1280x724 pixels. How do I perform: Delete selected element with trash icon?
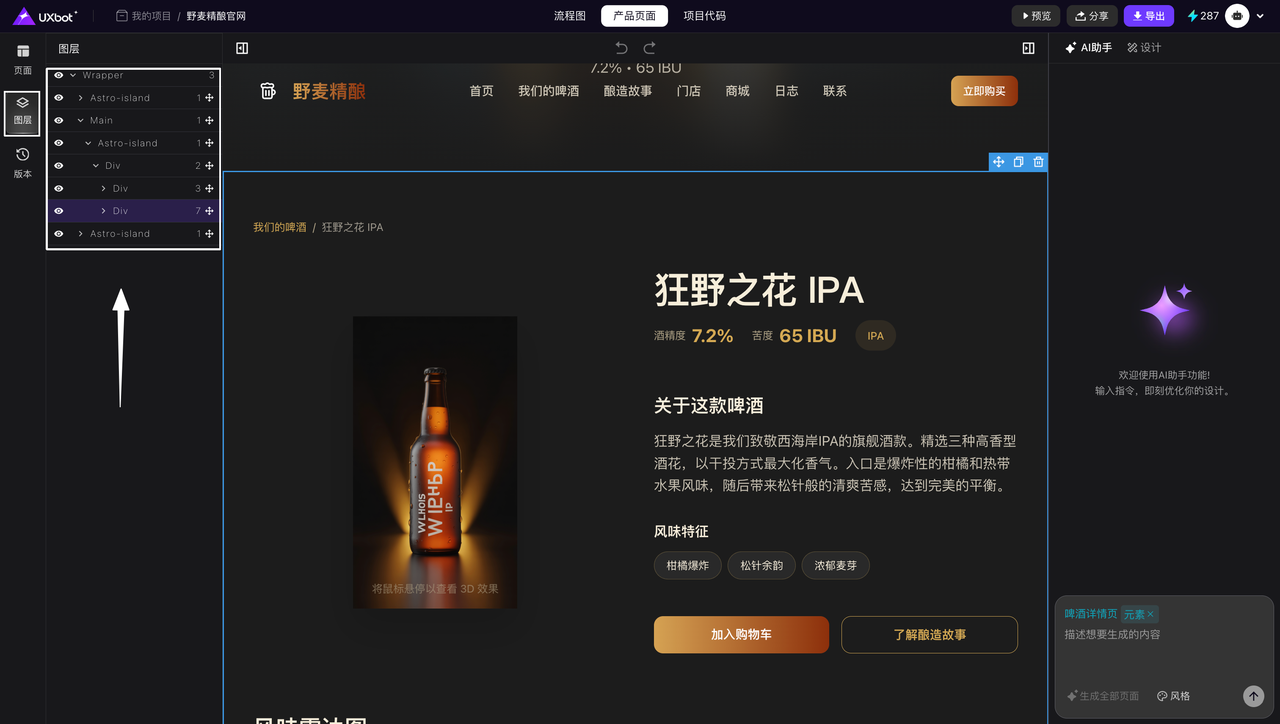pos(1038,162)
